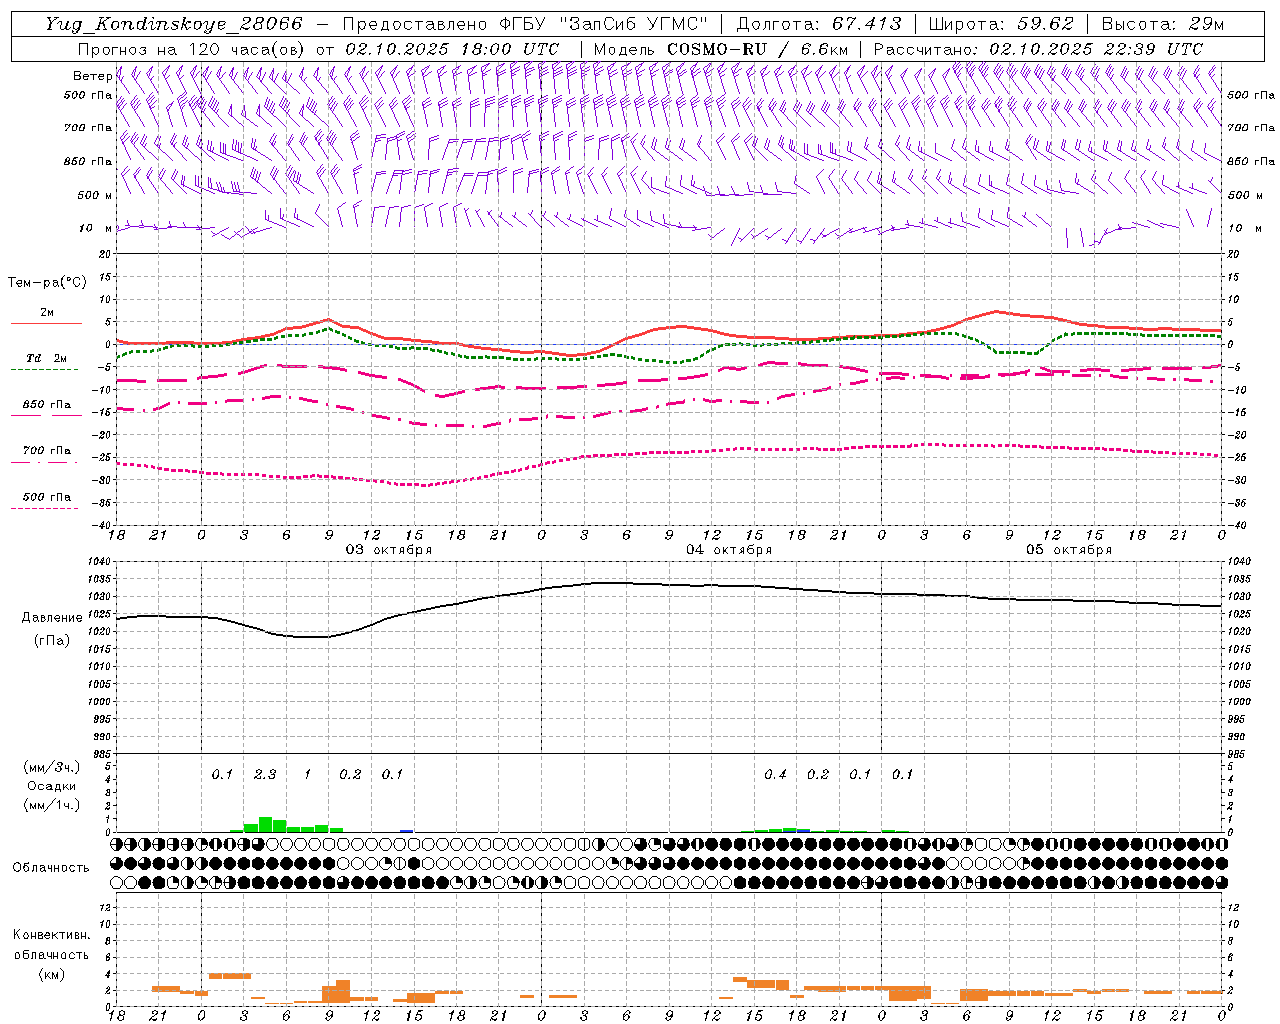Click the 10 м wind level label on the left

(96, 229)
